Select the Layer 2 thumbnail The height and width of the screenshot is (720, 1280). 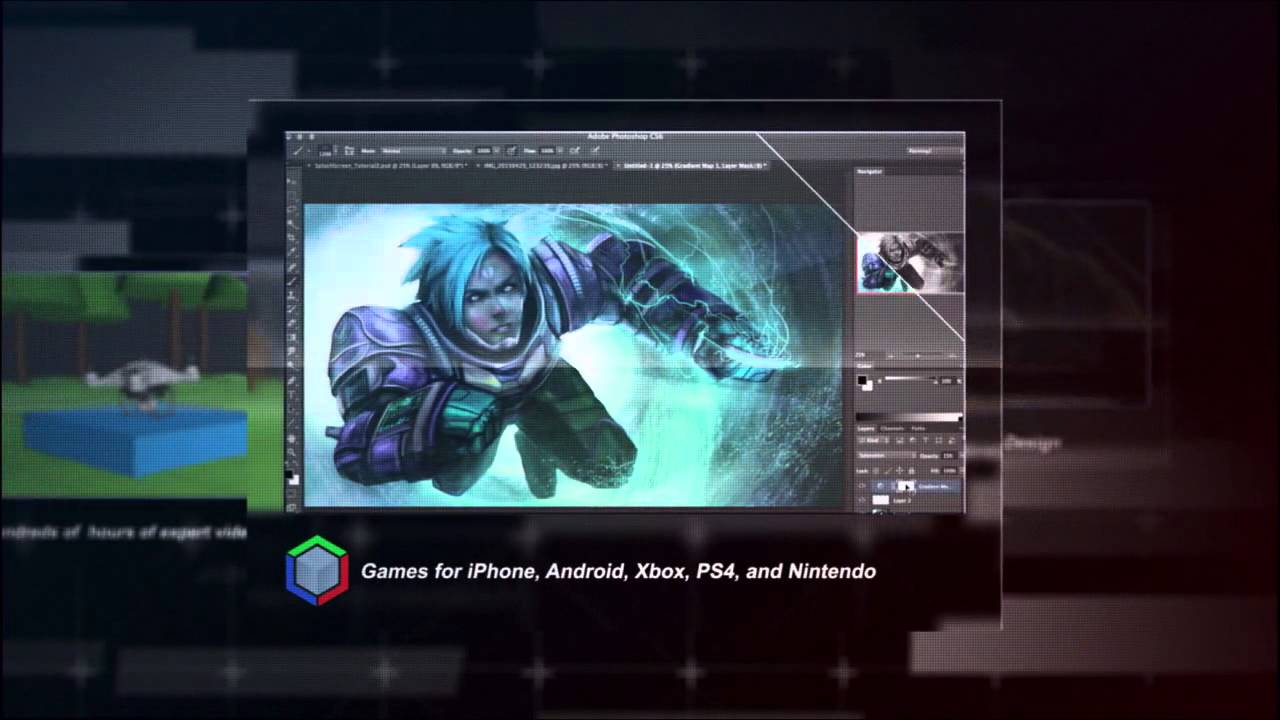pyautogui.click(x=881, y=500)
